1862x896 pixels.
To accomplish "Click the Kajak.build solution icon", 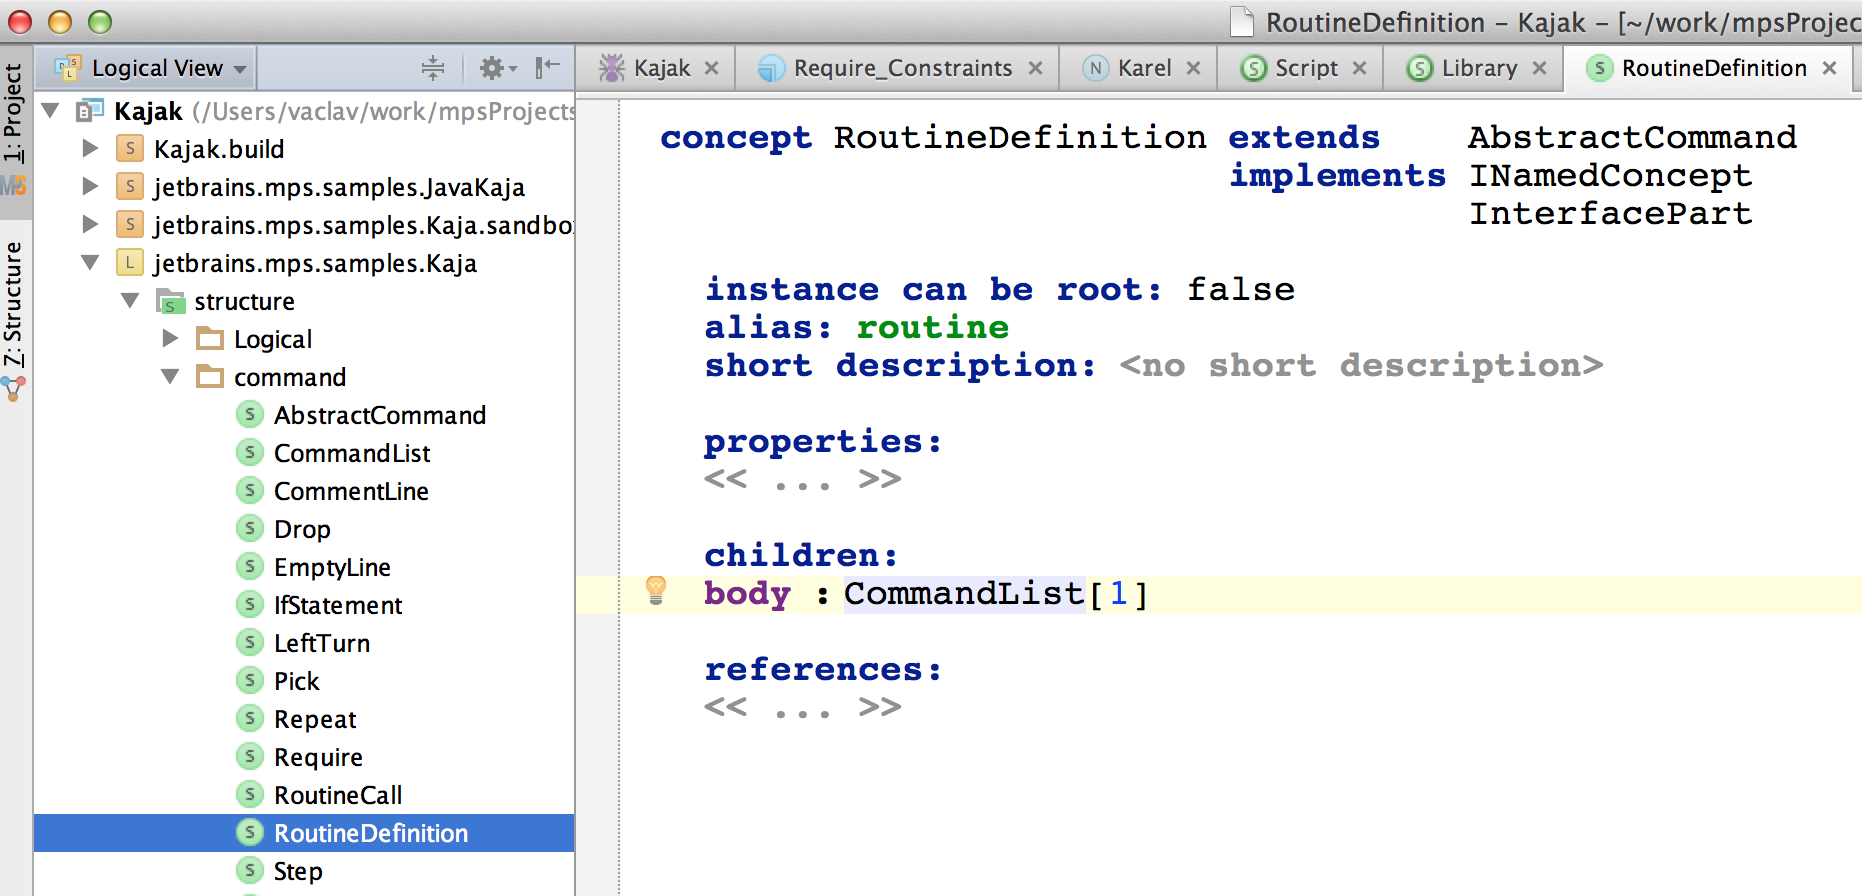I will (130, 148).
